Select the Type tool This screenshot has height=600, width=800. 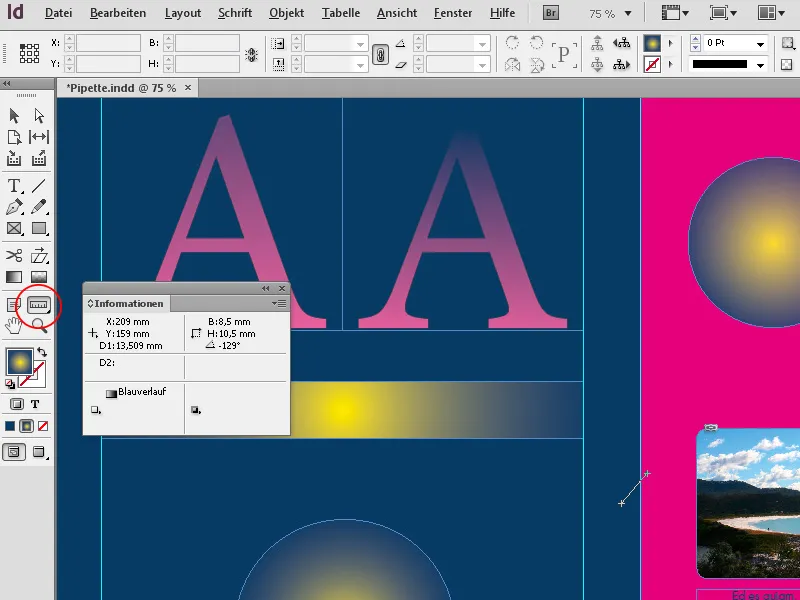tap(16, 186)
